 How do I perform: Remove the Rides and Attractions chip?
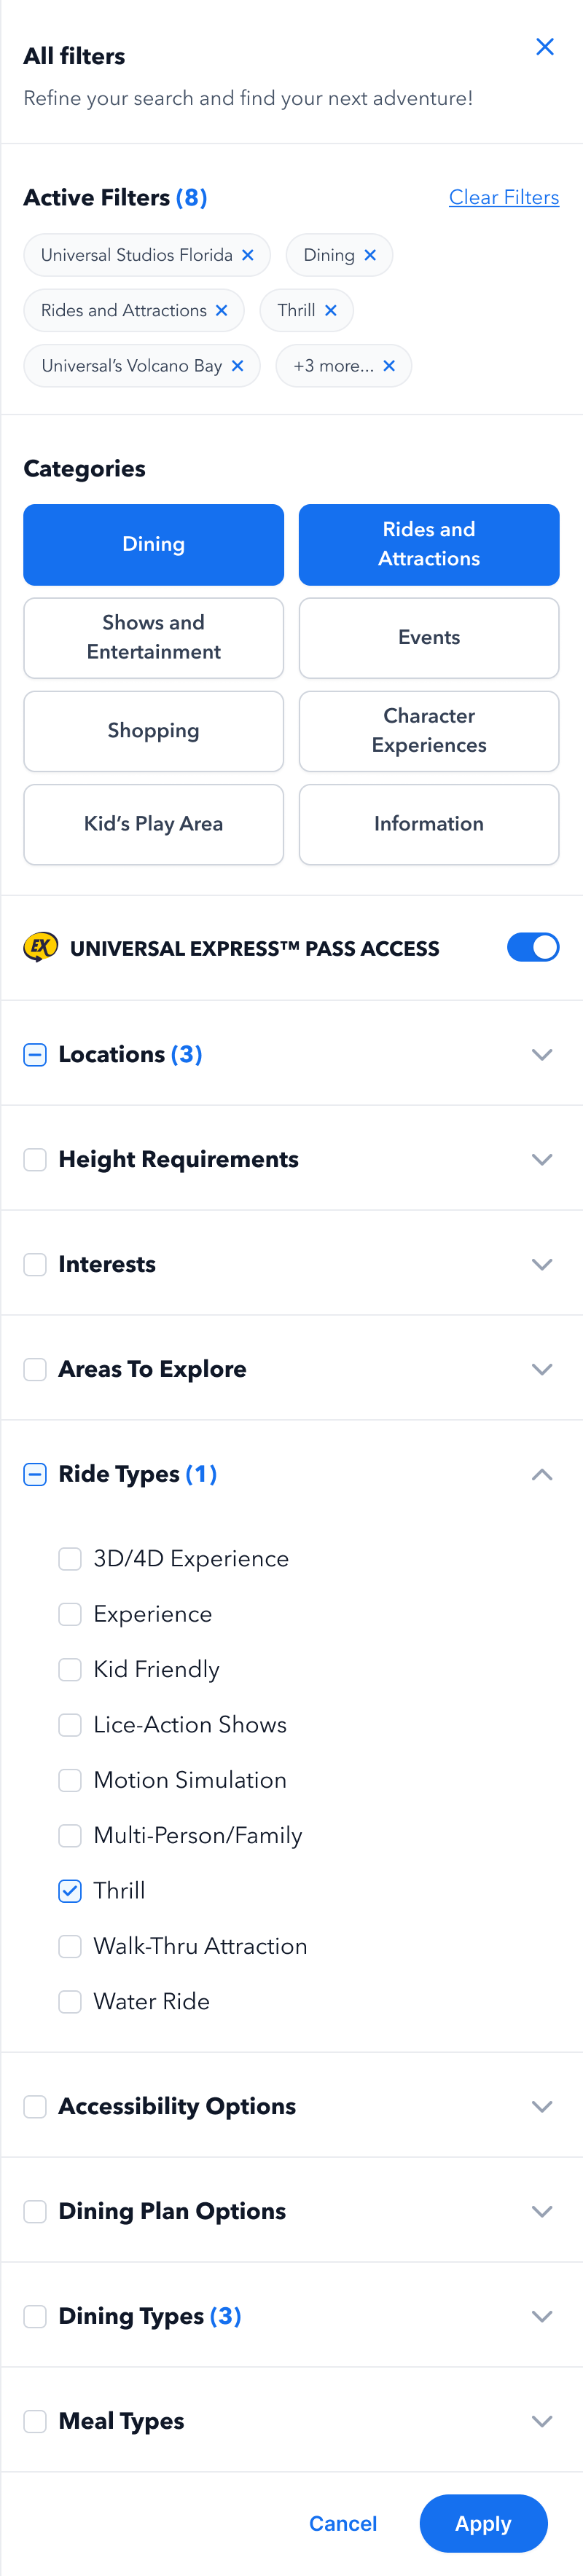(222, 310)
